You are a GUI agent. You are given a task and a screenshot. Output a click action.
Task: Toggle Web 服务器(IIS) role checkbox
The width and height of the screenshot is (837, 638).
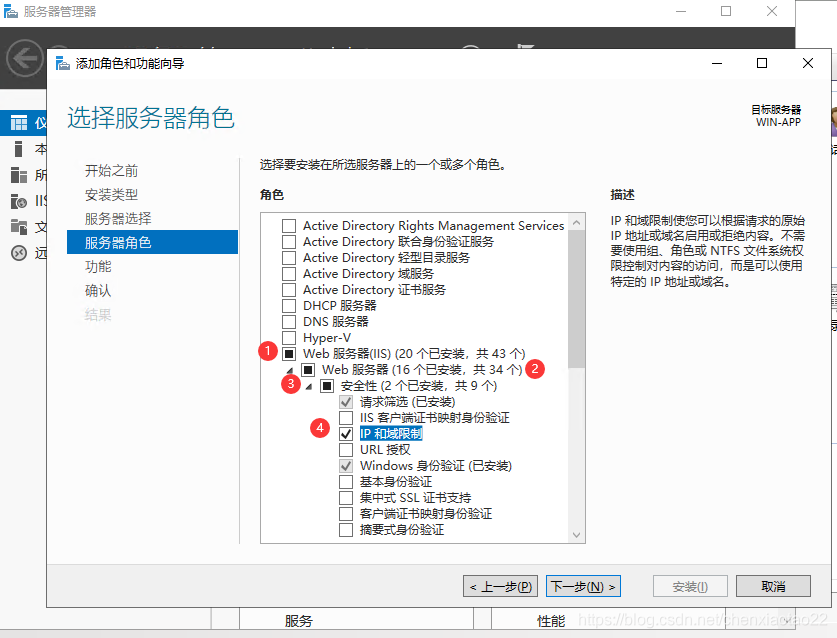pyautogui.click(x=289, y=353)
